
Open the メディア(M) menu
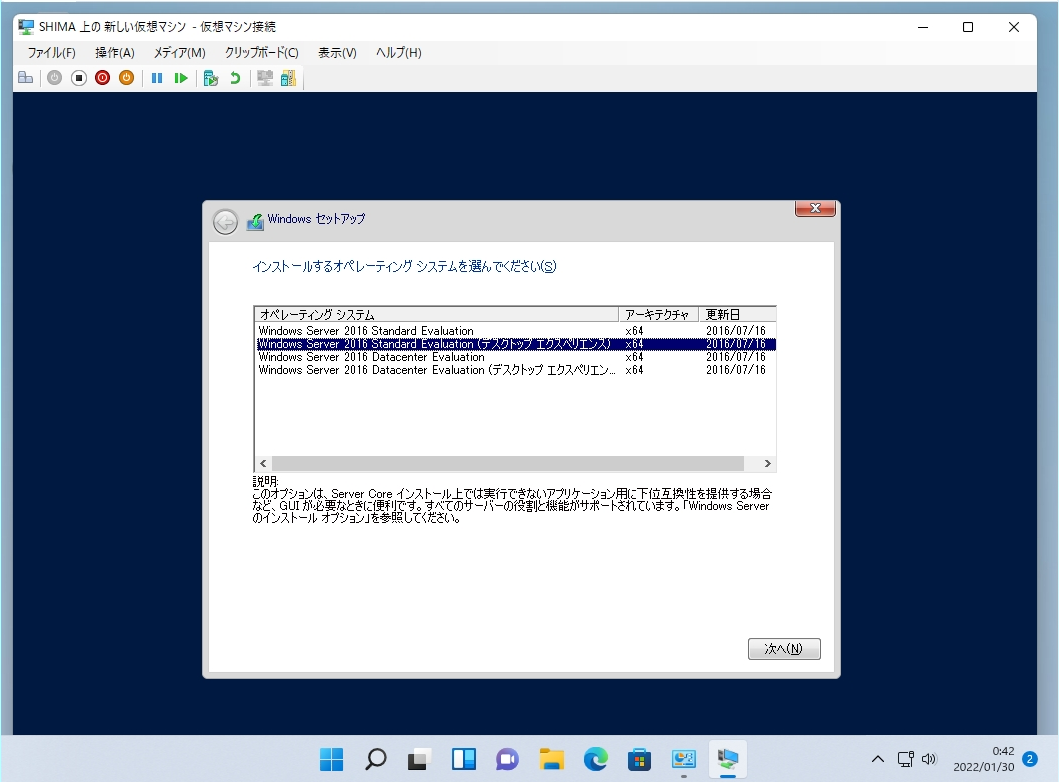click(x=180, y=53)
